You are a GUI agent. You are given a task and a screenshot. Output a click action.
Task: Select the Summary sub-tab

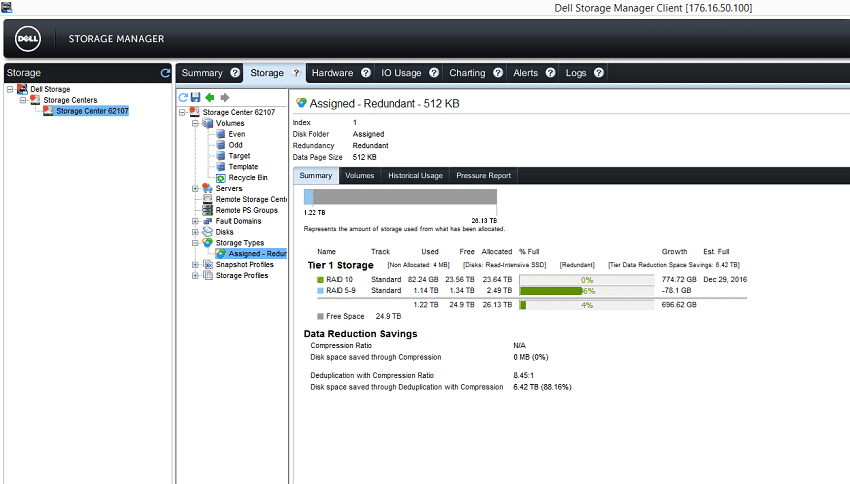pyautogui.click(x=316, y=176)
